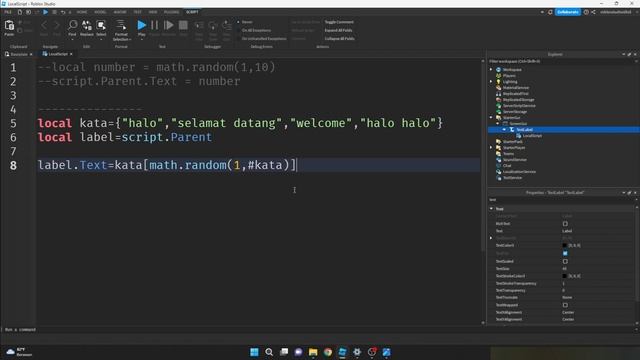640x360 pixels.
Task: Open the Play button dropdown arrow
Action: pos(142,40)
